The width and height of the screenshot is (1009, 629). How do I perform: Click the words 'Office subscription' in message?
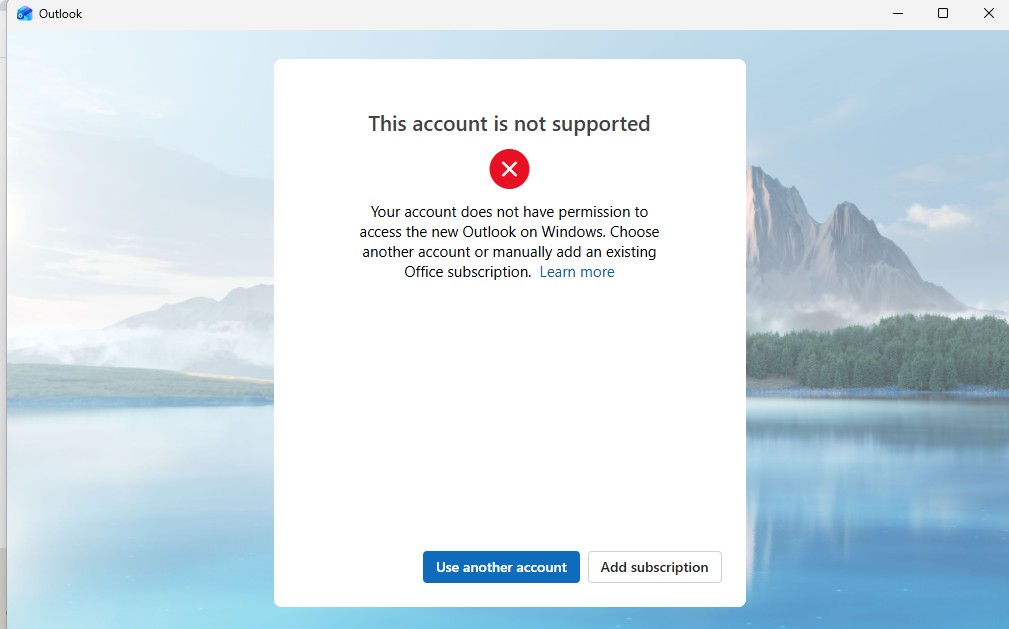pos(467,272)
